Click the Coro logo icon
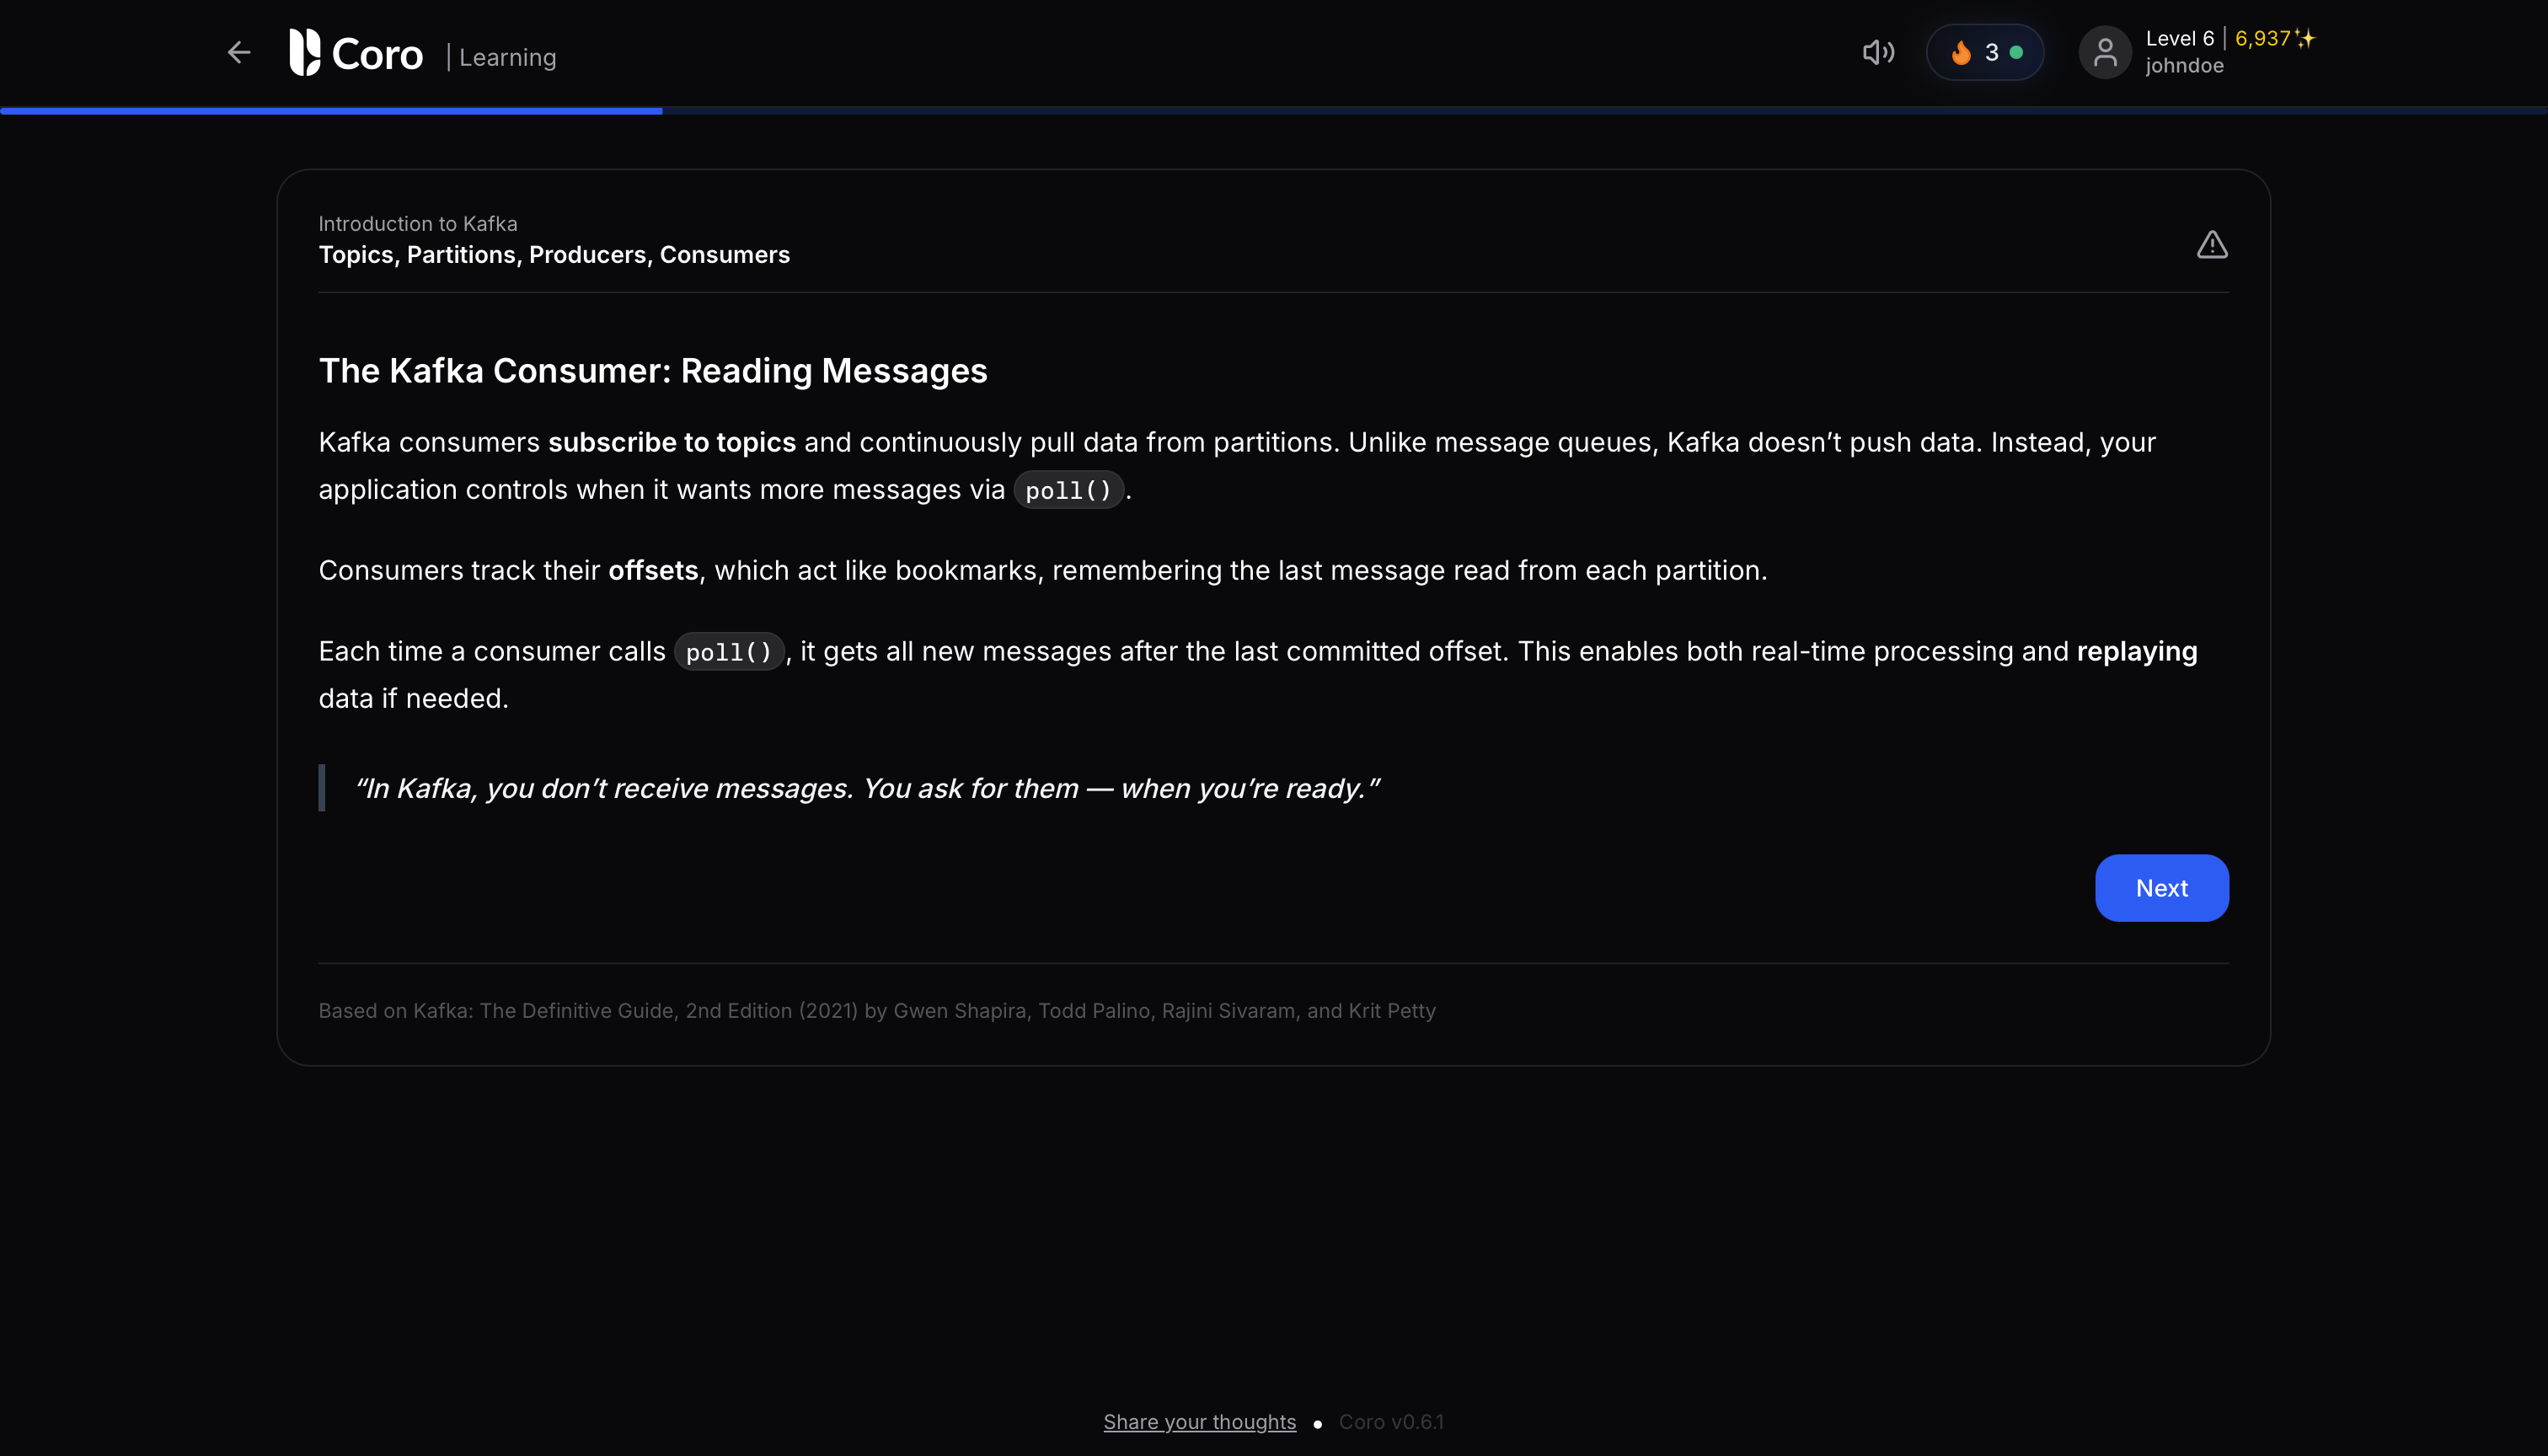The image size is (2548, 1456). tap(305, 52)
